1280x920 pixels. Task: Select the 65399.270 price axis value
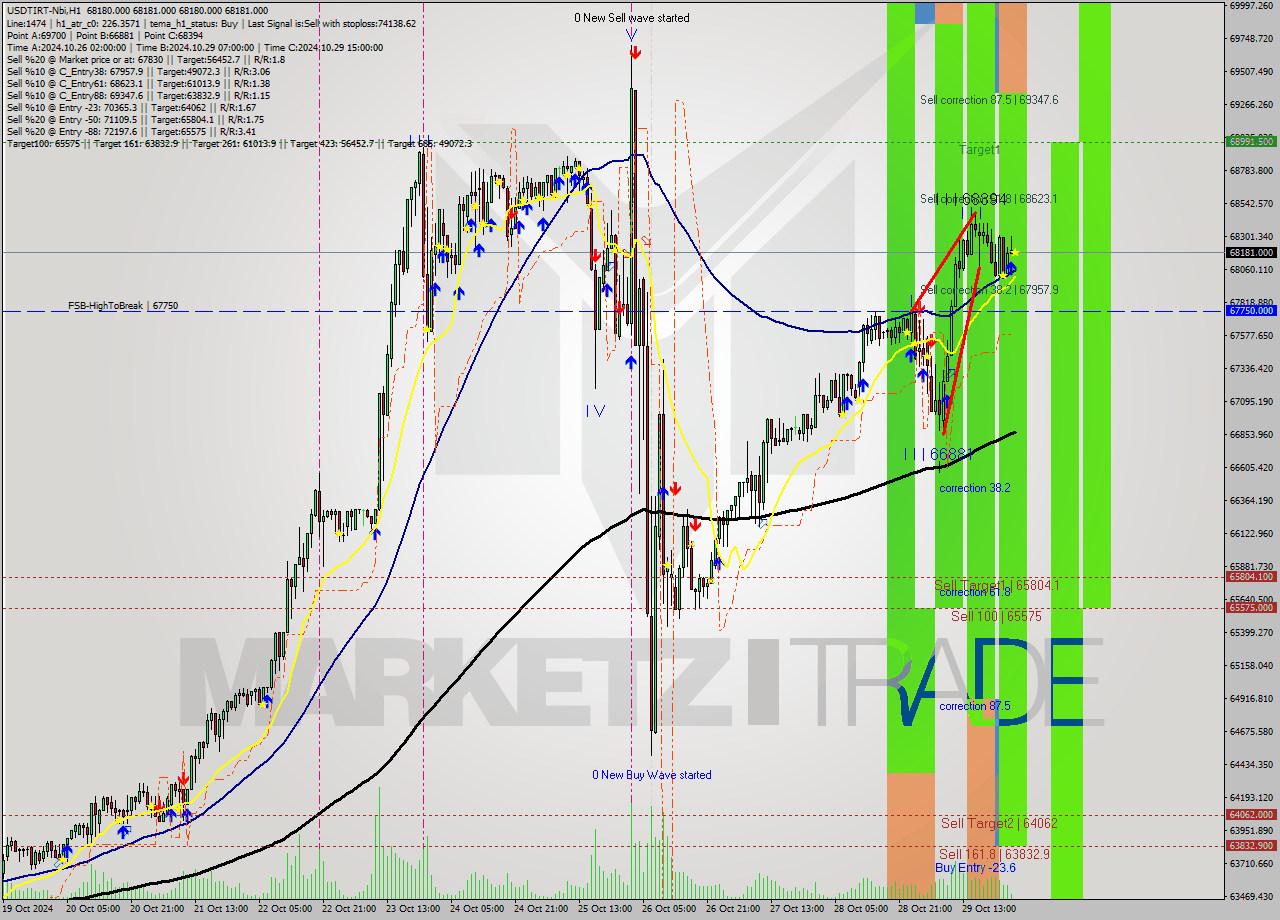pos(1251,633)
